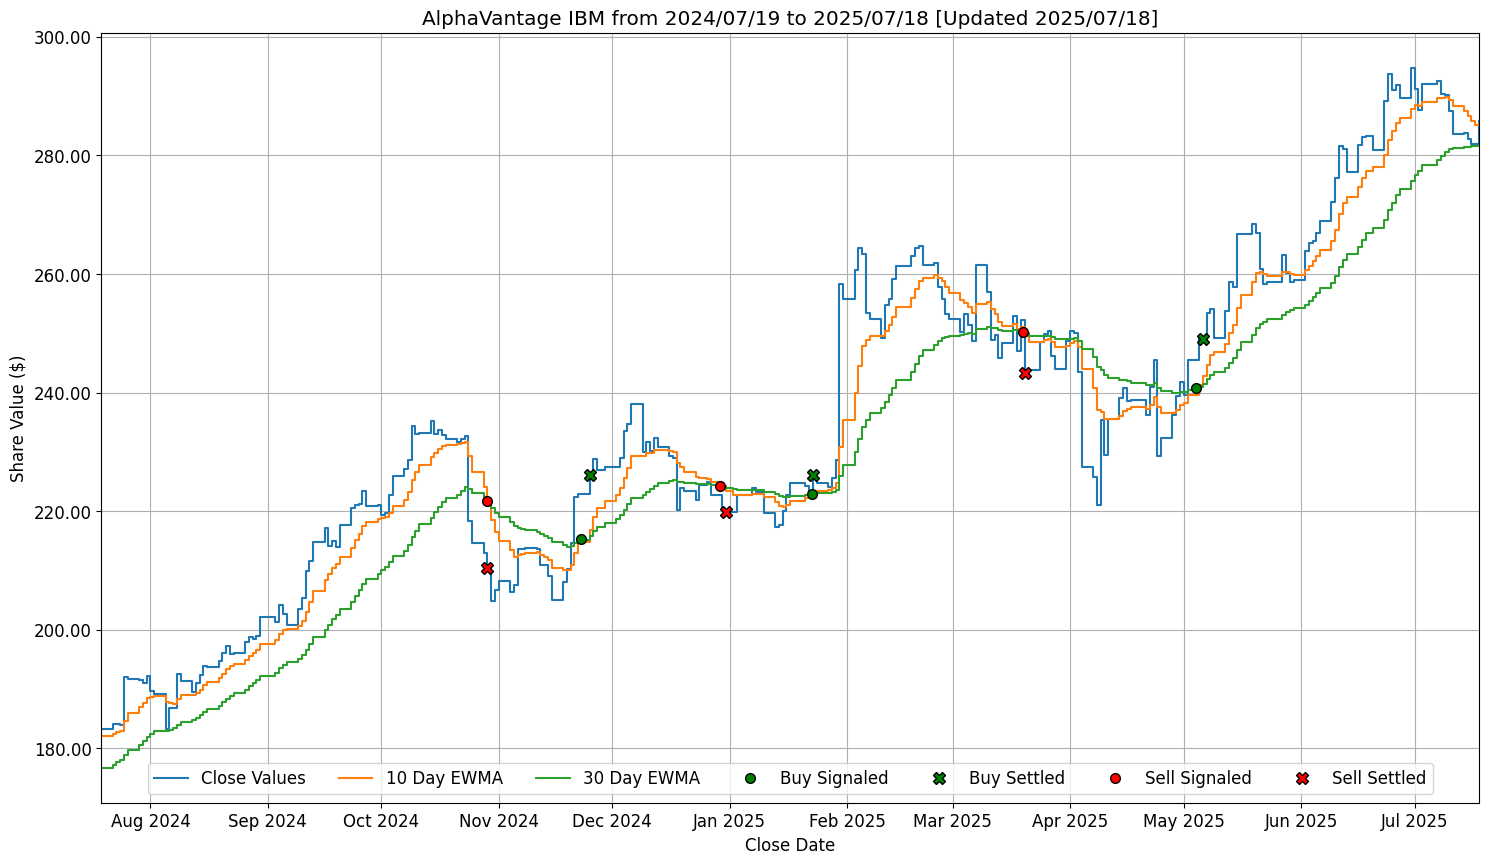Click the 'Oct 2024' x-axis tick label
This screenshot has width=1489, height=864.
pos(381,821)
